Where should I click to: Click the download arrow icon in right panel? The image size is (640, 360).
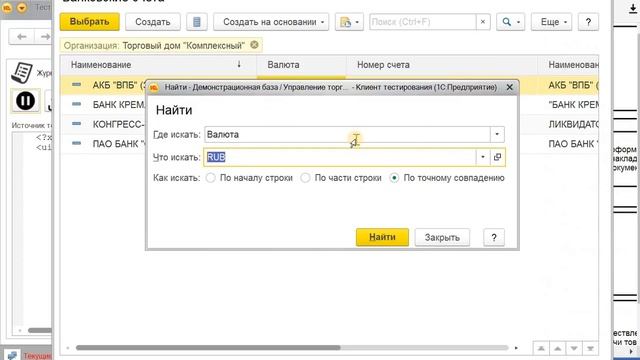tap(633, 9)
